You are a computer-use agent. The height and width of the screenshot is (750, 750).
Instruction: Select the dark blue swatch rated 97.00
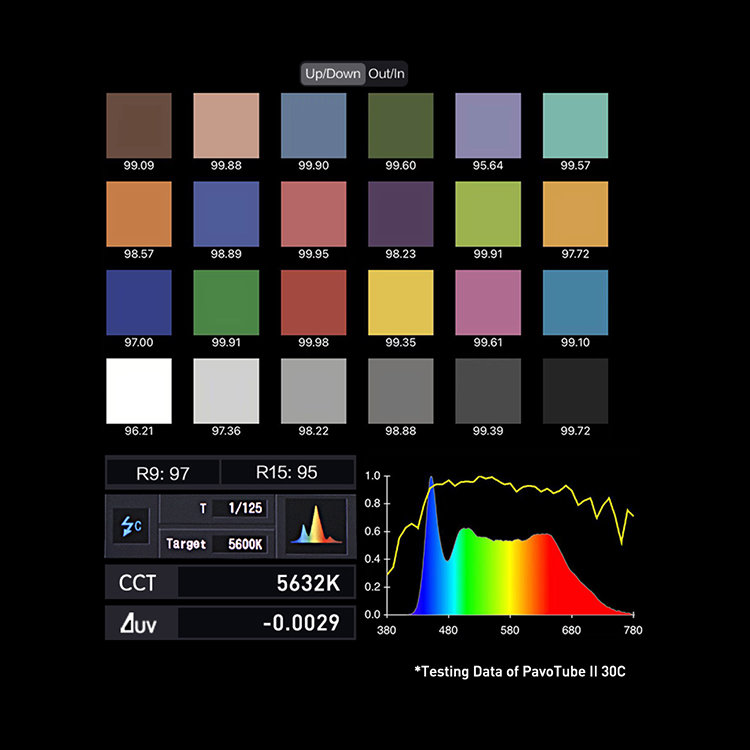click(x=139, y=302)
